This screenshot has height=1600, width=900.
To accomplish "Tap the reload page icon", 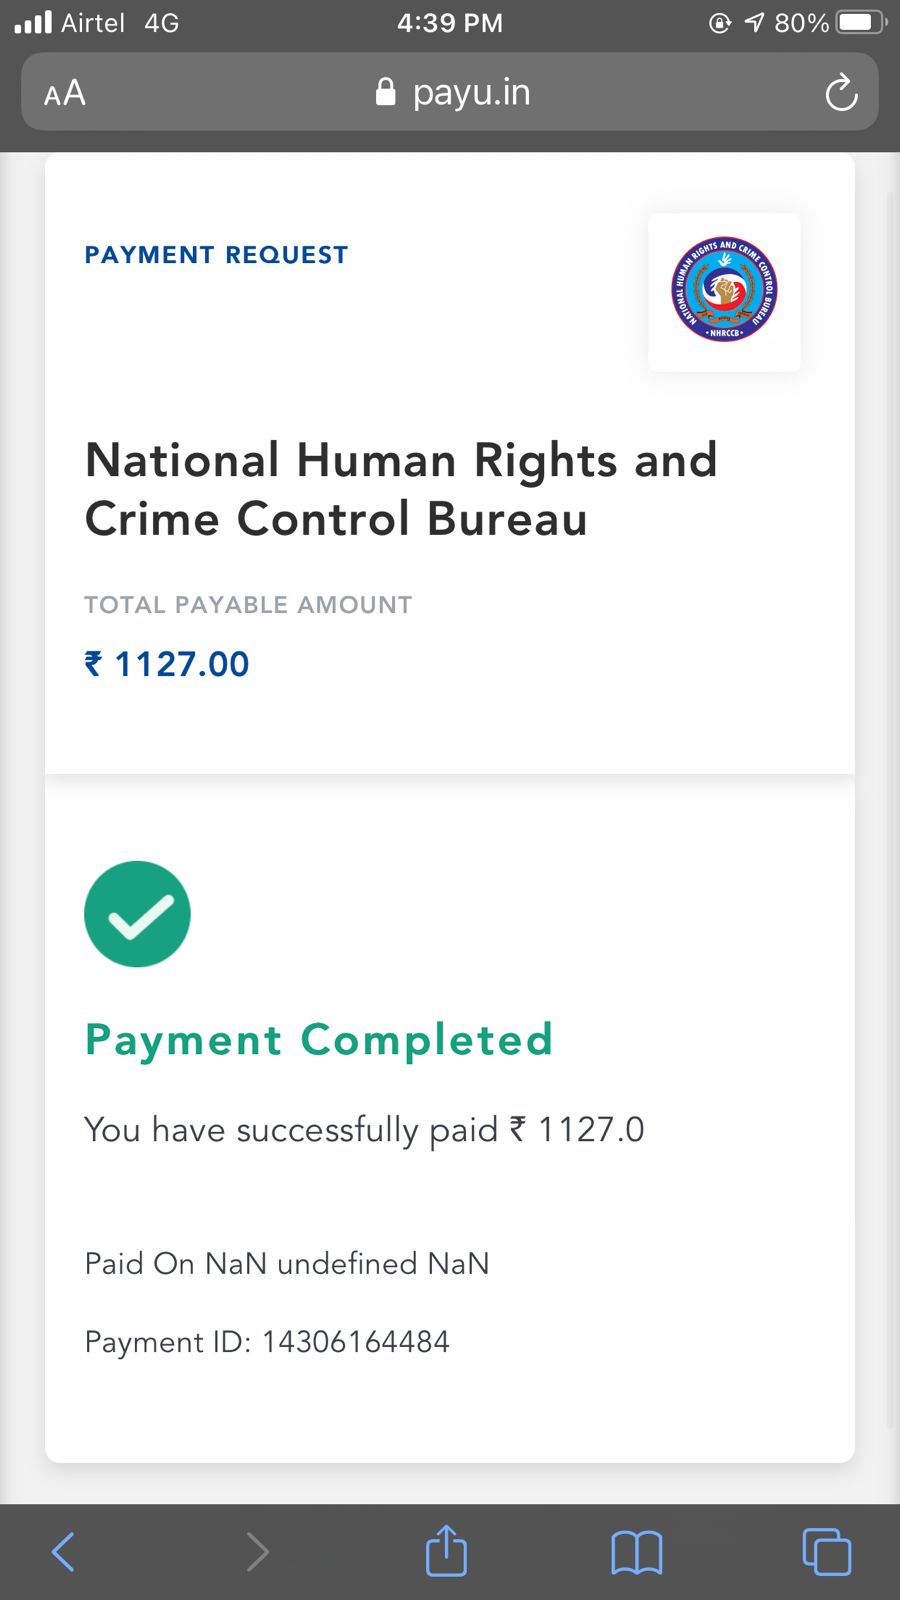I will (841, 93).
